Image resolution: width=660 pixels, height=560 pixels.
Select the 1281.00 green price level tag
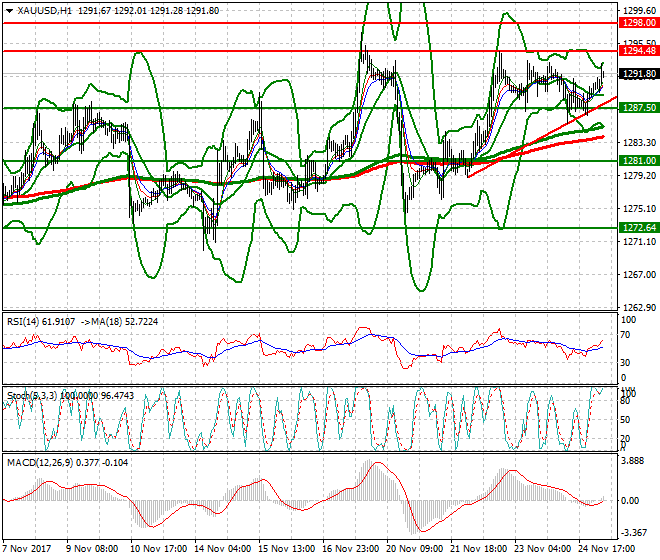[638, 160]
